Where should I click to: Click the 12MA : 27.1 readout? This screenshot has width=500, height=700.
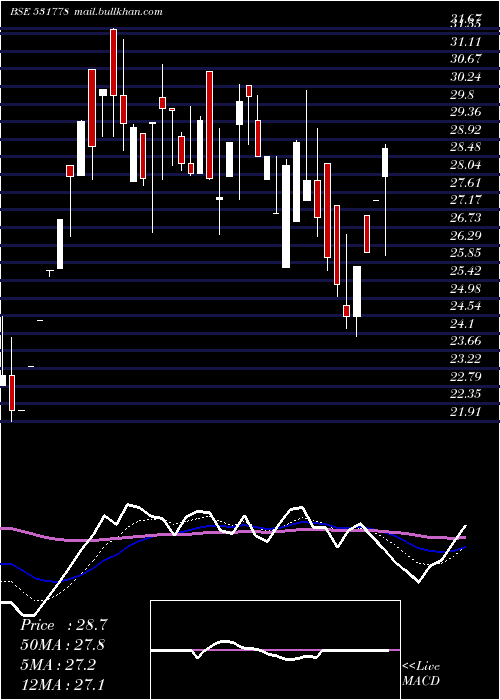coord(63,685)
